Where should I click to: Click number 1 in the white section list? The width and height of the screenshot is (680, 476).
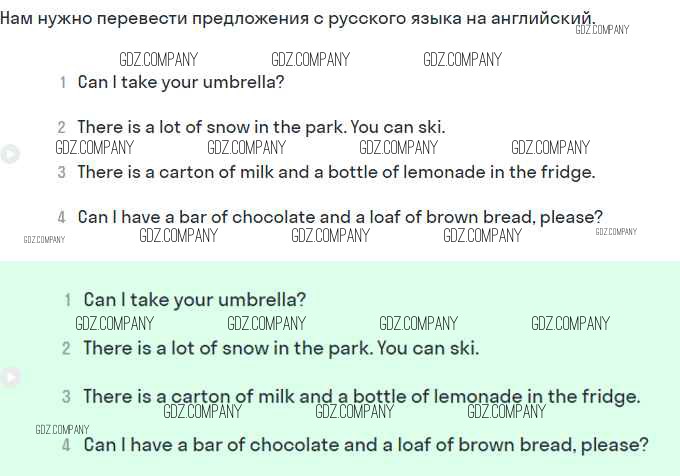(x=63, y=83)
